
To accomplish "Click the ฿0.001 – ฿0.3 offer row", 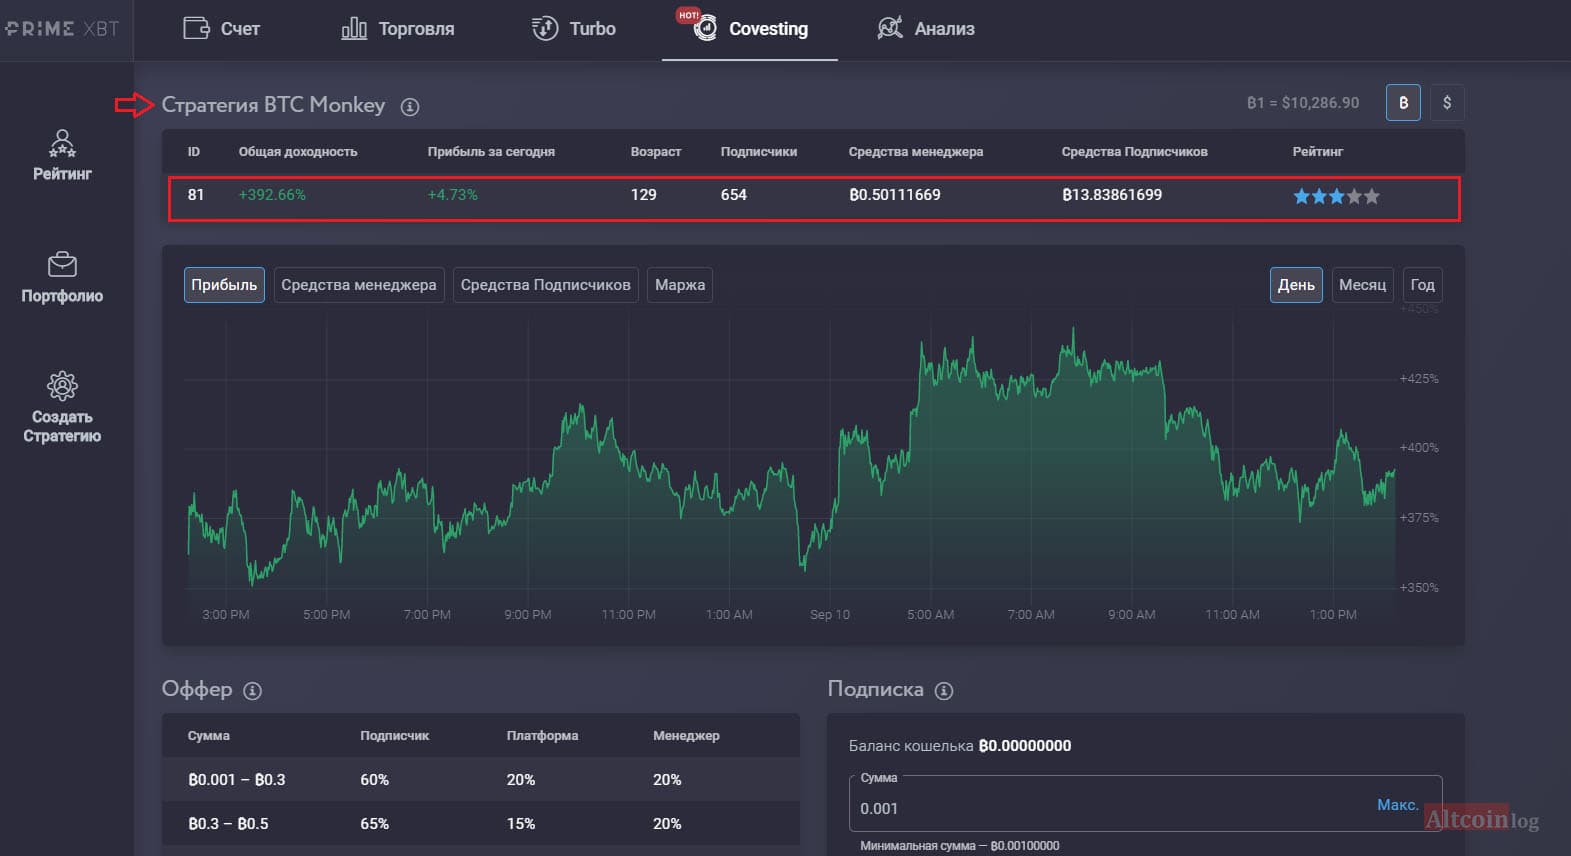I will [x=481, y=779].
